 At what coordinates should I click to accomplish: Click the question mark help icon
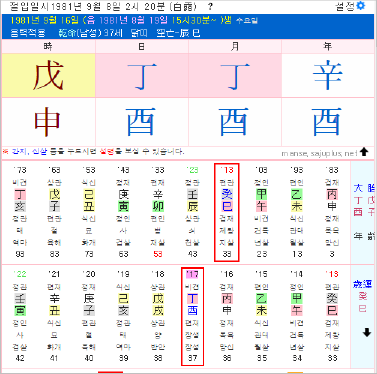[210, 6]
